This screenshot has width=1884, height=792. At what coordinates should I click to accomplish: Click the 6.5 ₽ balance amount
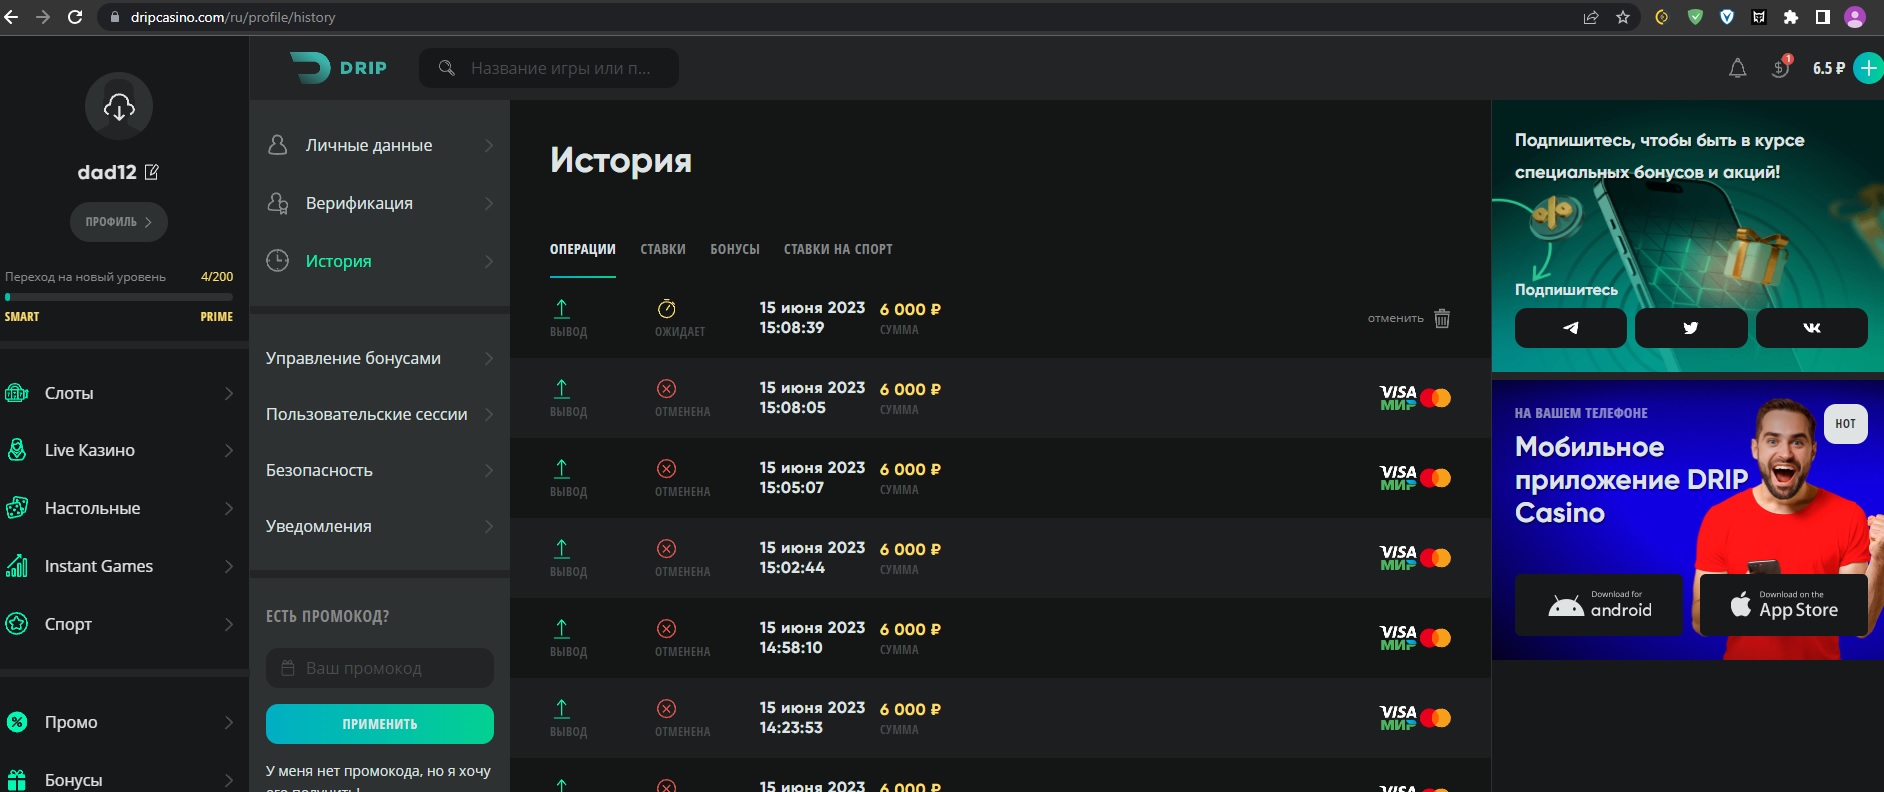pos(1829,68)
